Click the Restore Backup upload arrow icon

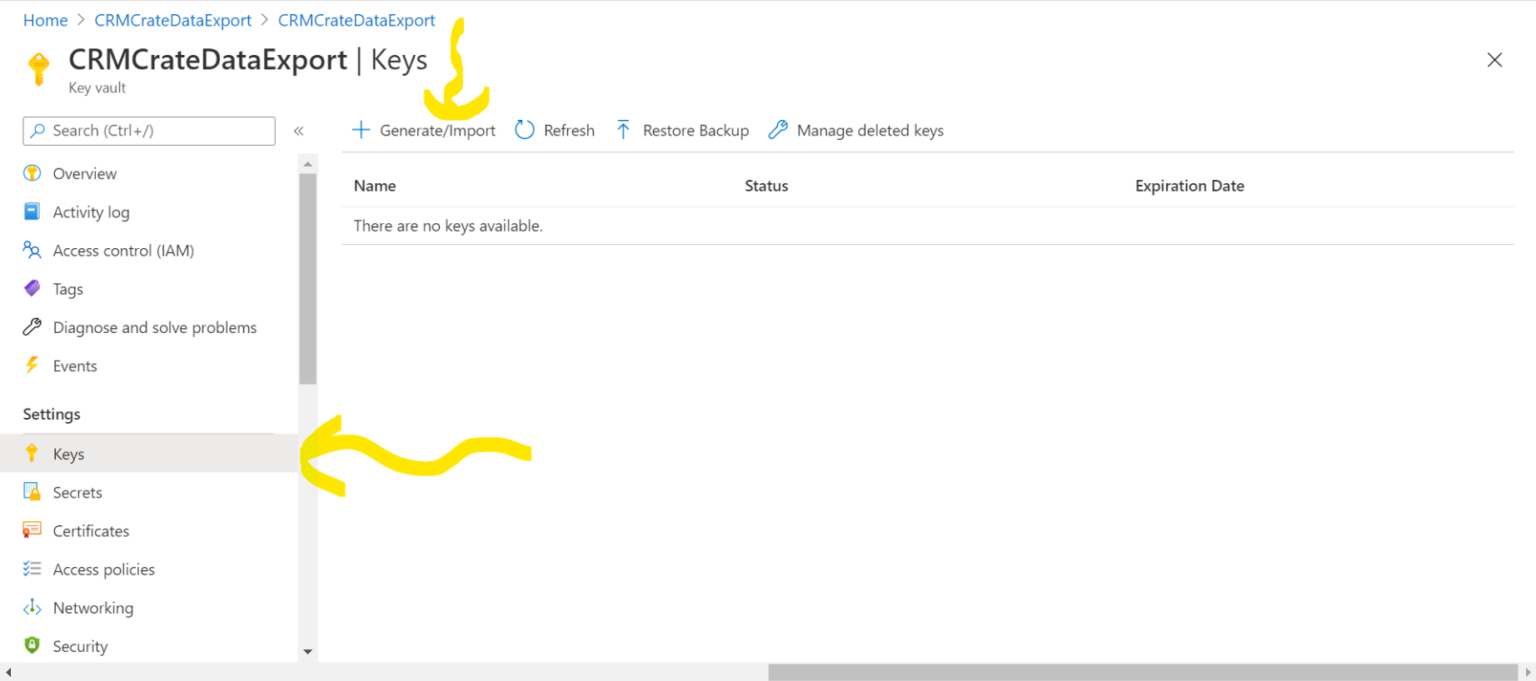click(624, 130)
